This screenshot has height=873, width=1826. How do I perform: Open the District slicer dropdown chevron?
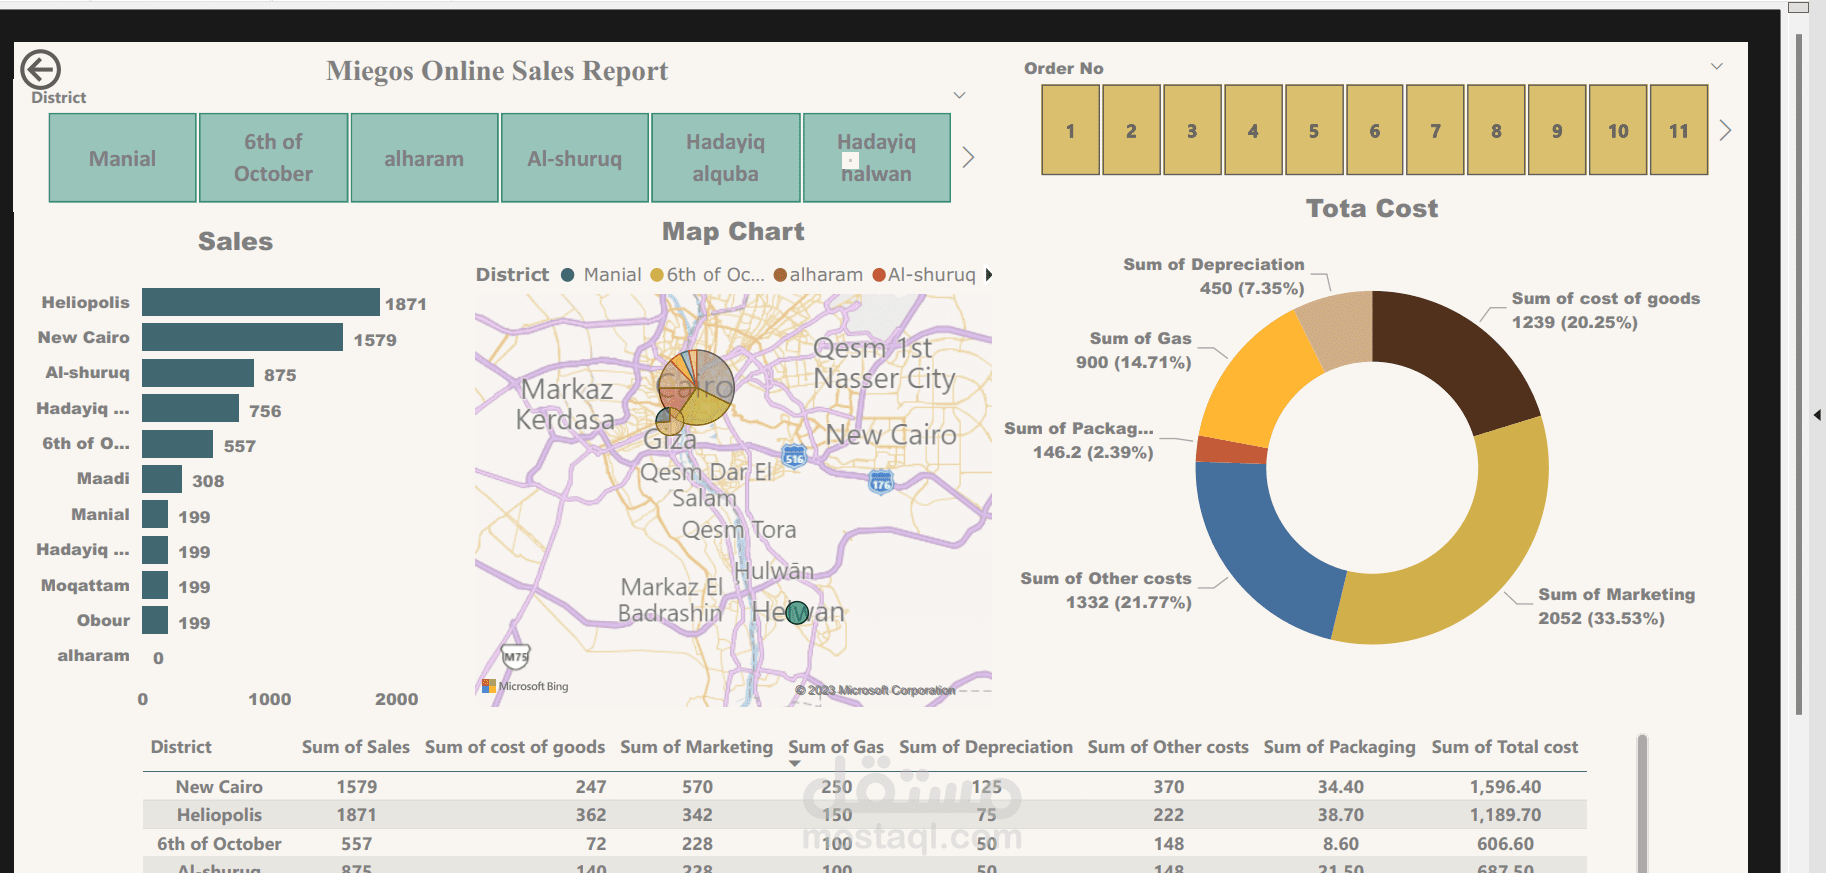(959, 95)
